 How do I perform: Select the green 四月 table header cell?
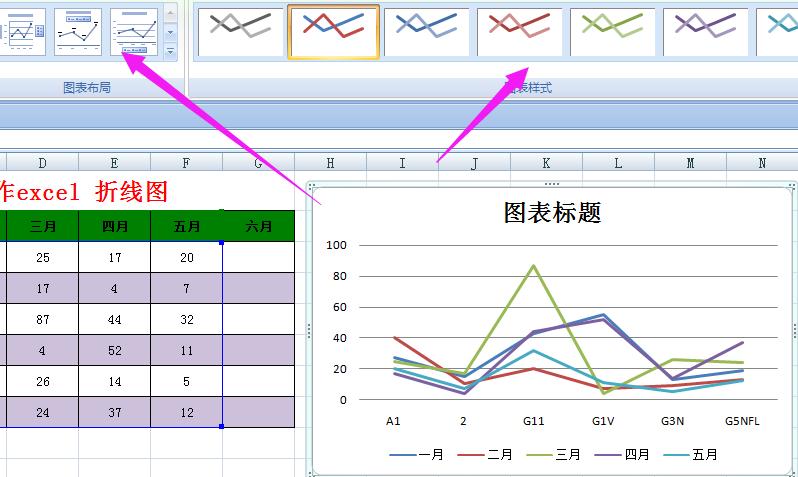click(x=115, y=226)
